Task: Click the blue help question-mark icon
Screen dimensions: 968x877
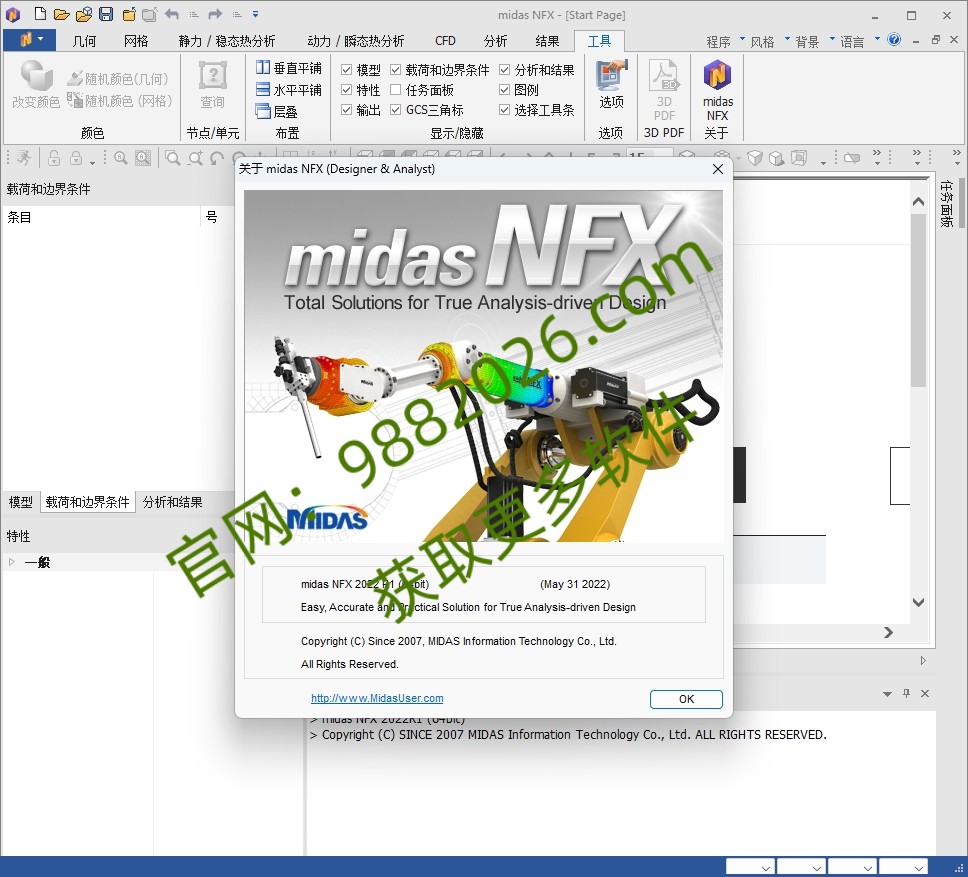Action: [894, 39]
